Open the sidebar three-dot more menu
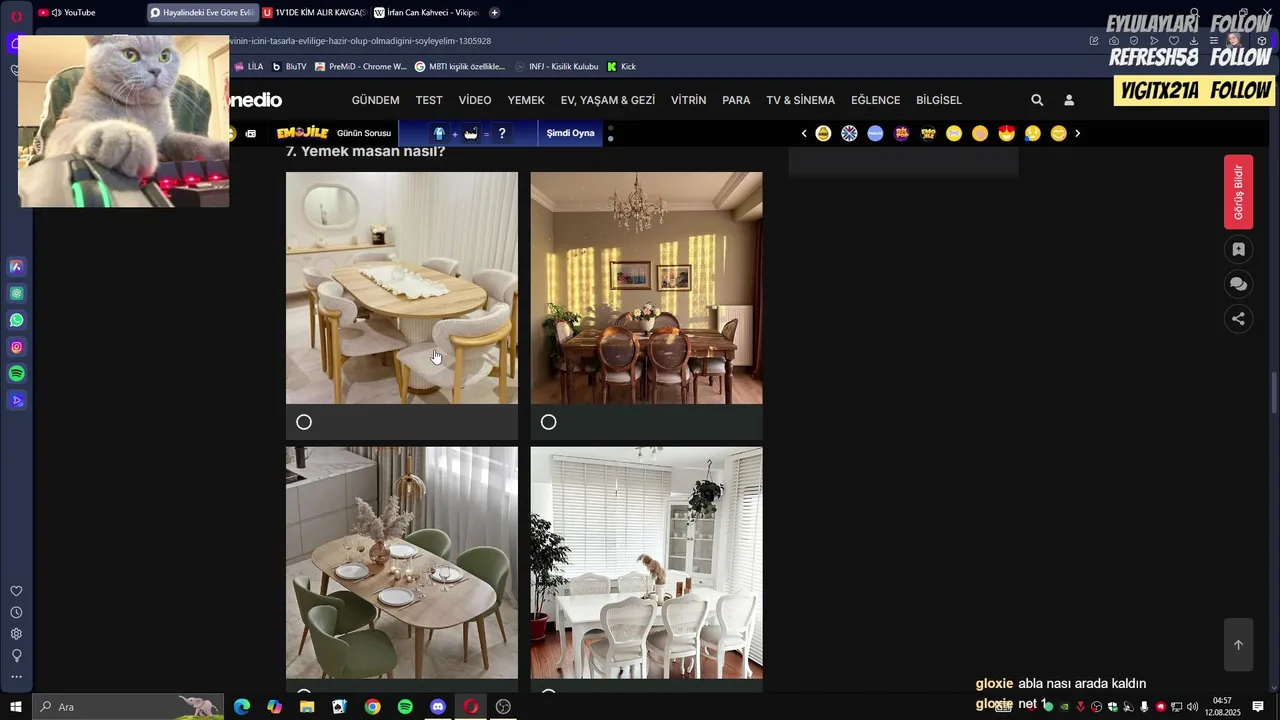The image size is (1280, 720). tap(16, 677)
